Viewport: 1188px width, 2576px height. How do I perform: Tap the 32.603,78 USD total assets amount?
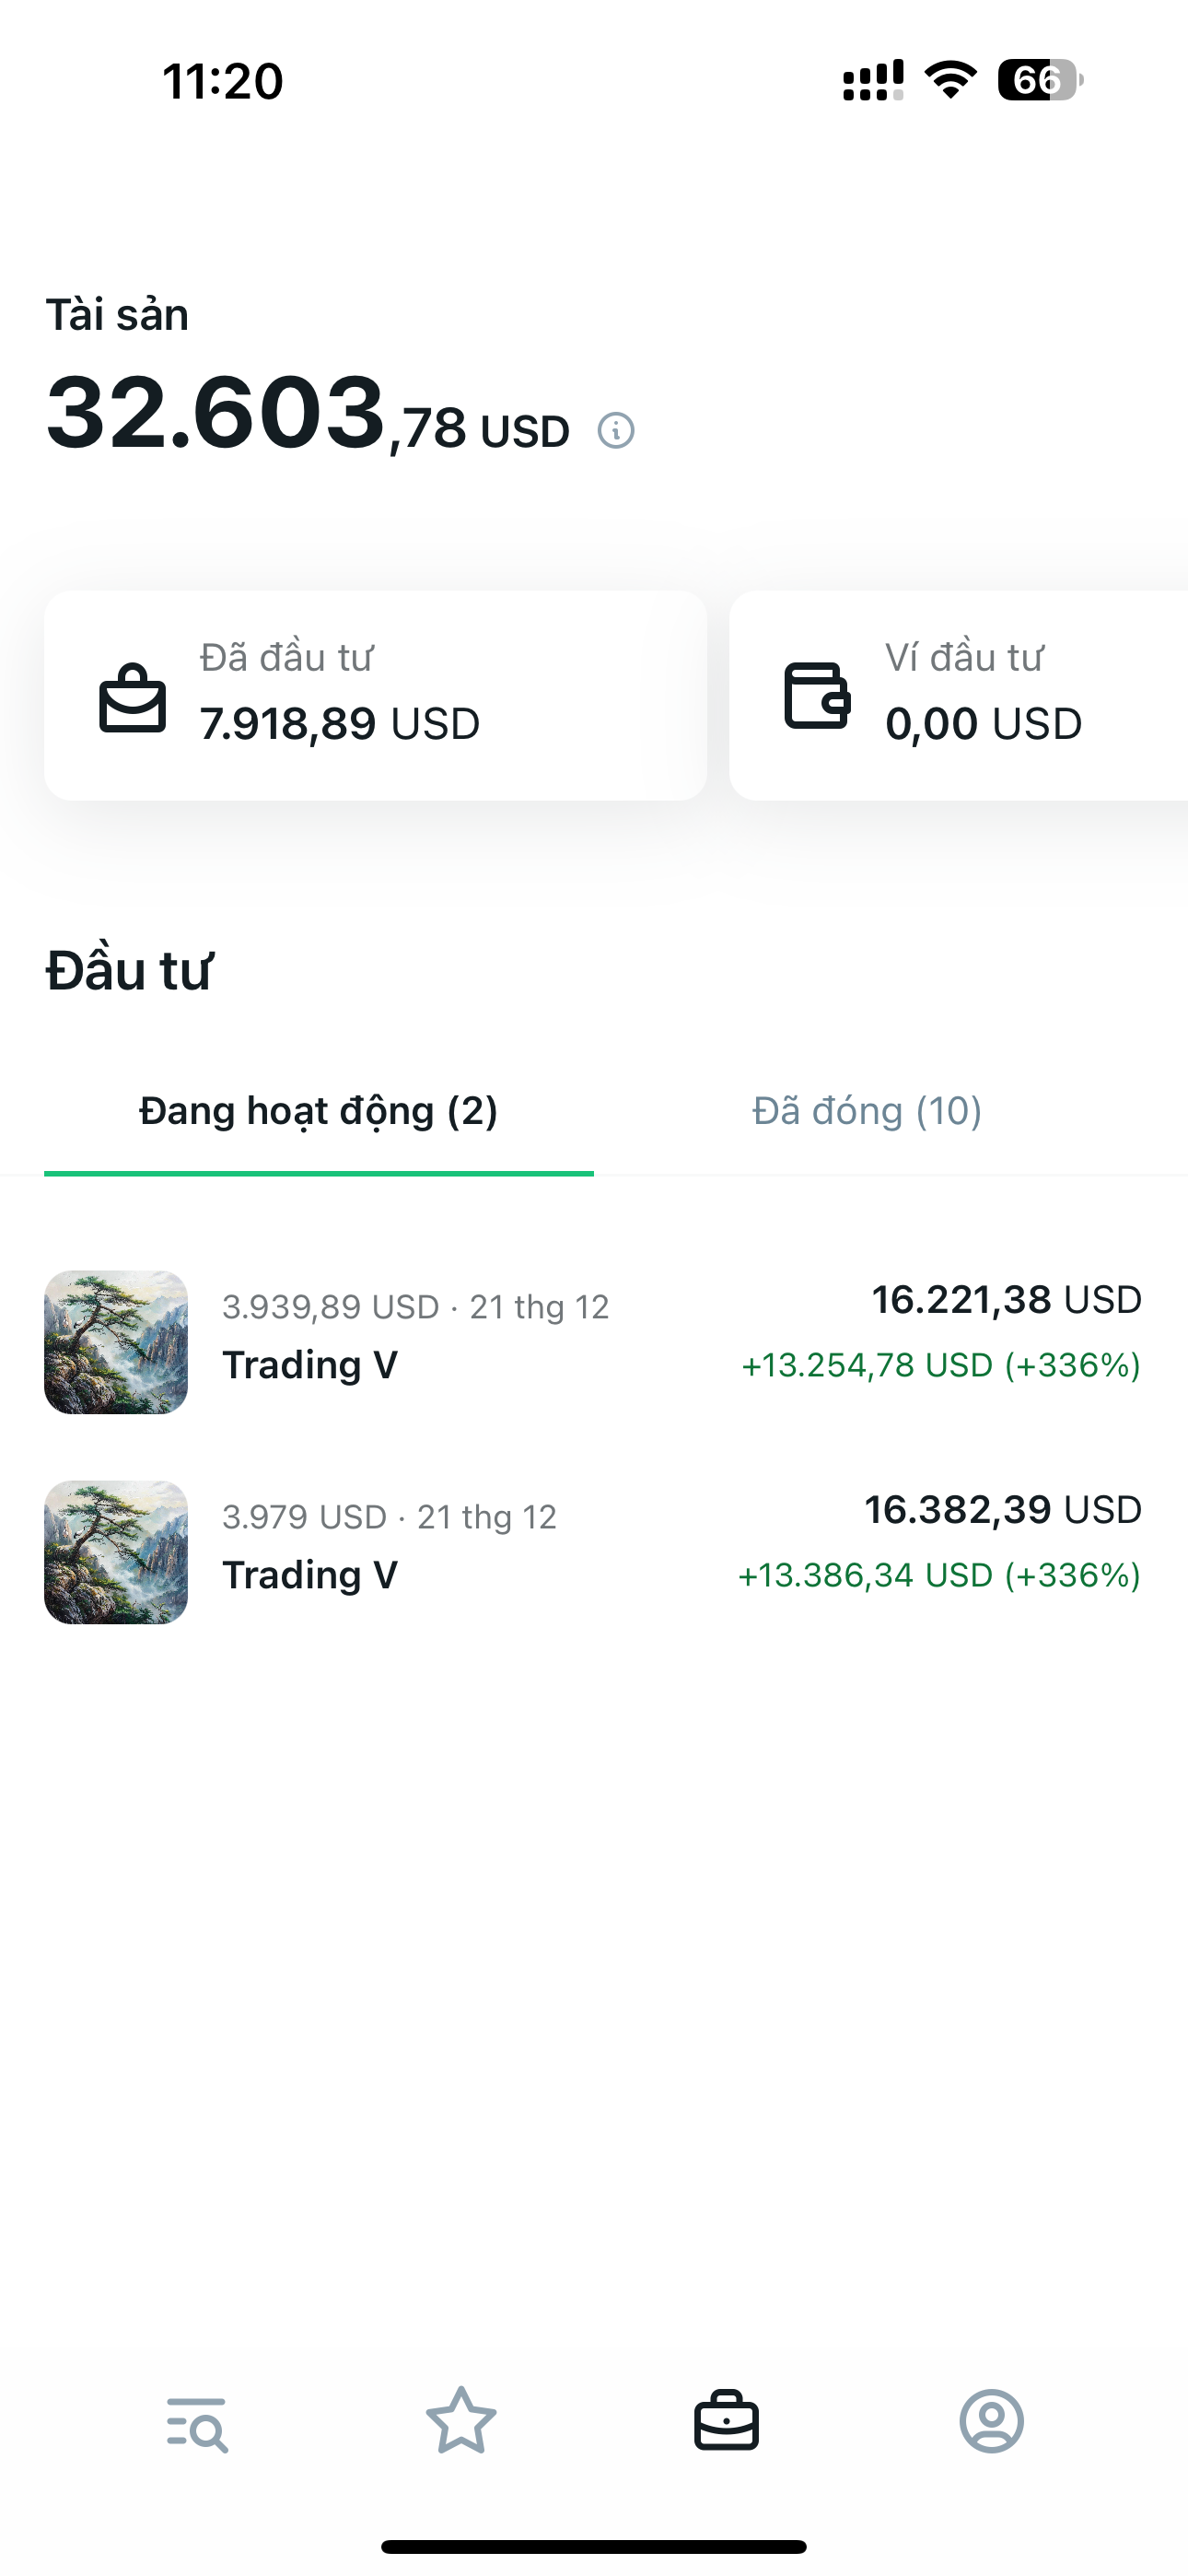[x=308, y=414]
